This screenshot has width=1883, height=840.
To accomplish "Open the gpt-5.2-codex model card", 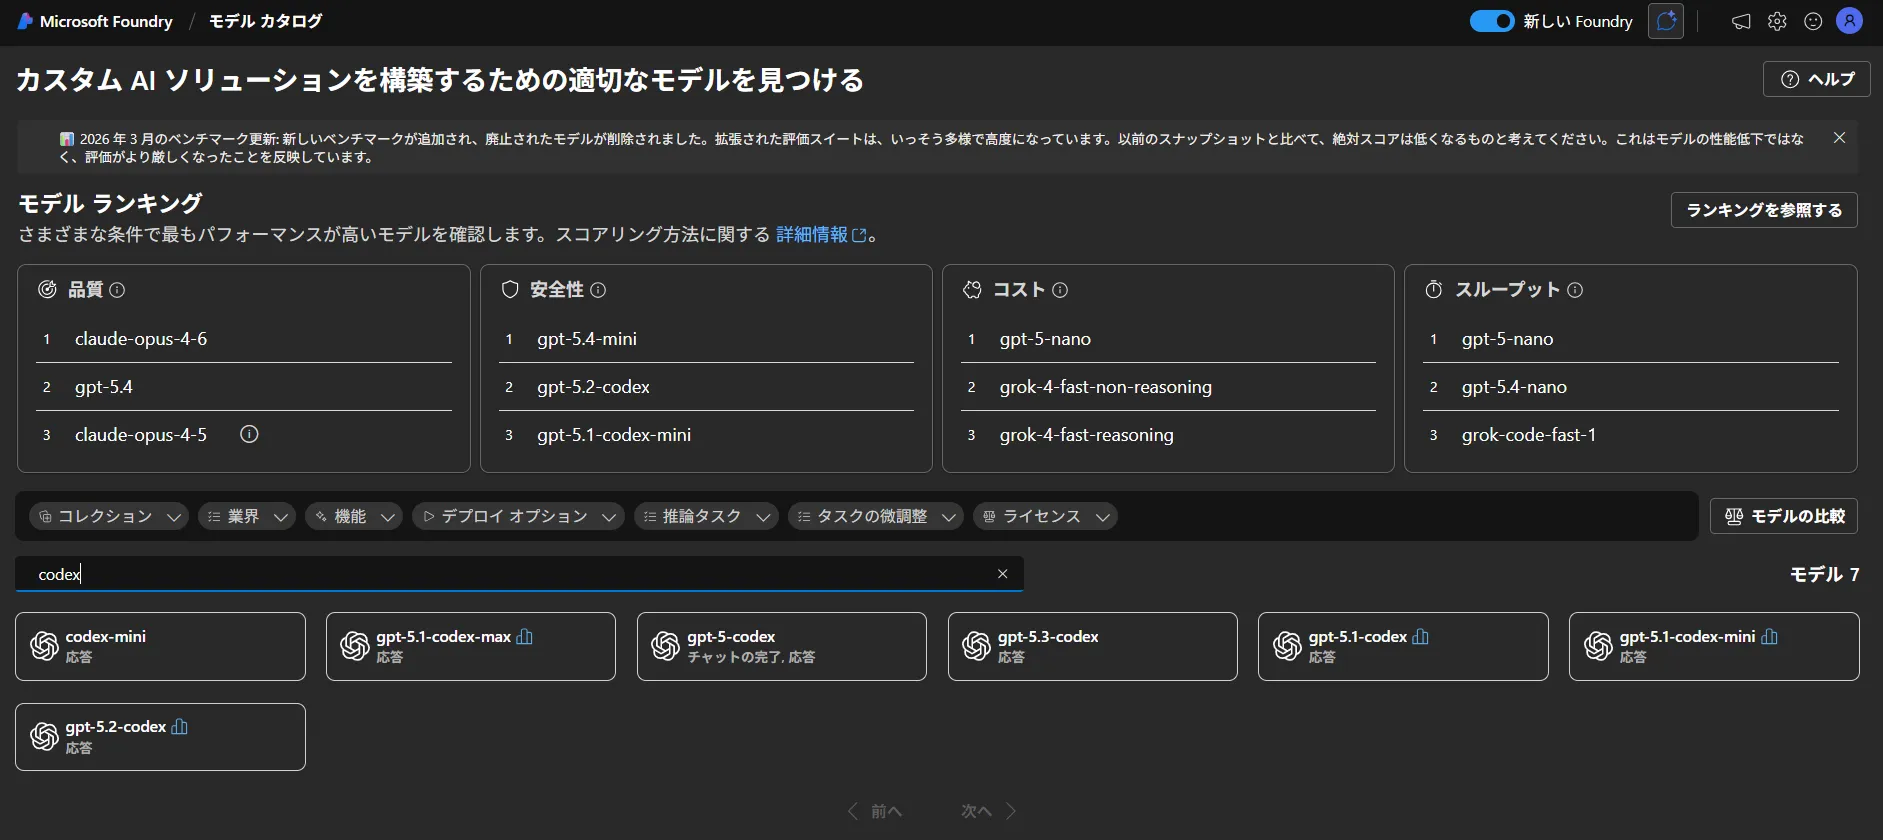I will (160, 737).
